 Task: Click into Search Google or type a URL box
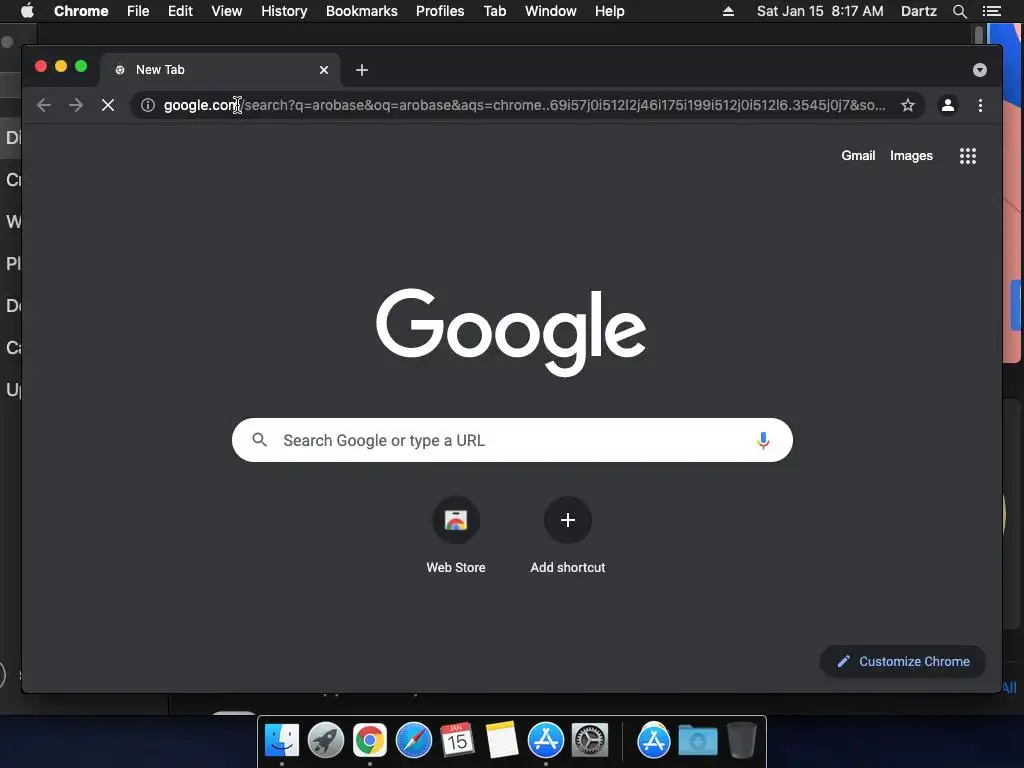click(x=512, y=440)
